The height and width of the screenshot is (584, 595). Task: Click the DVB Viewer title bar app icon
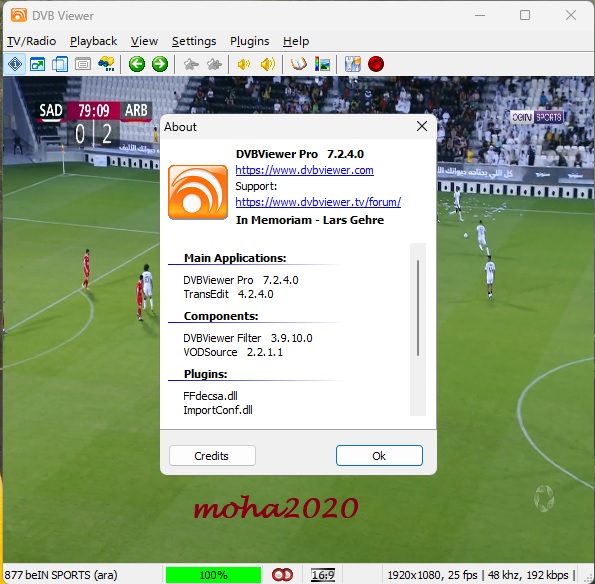[x=19, y=16]
